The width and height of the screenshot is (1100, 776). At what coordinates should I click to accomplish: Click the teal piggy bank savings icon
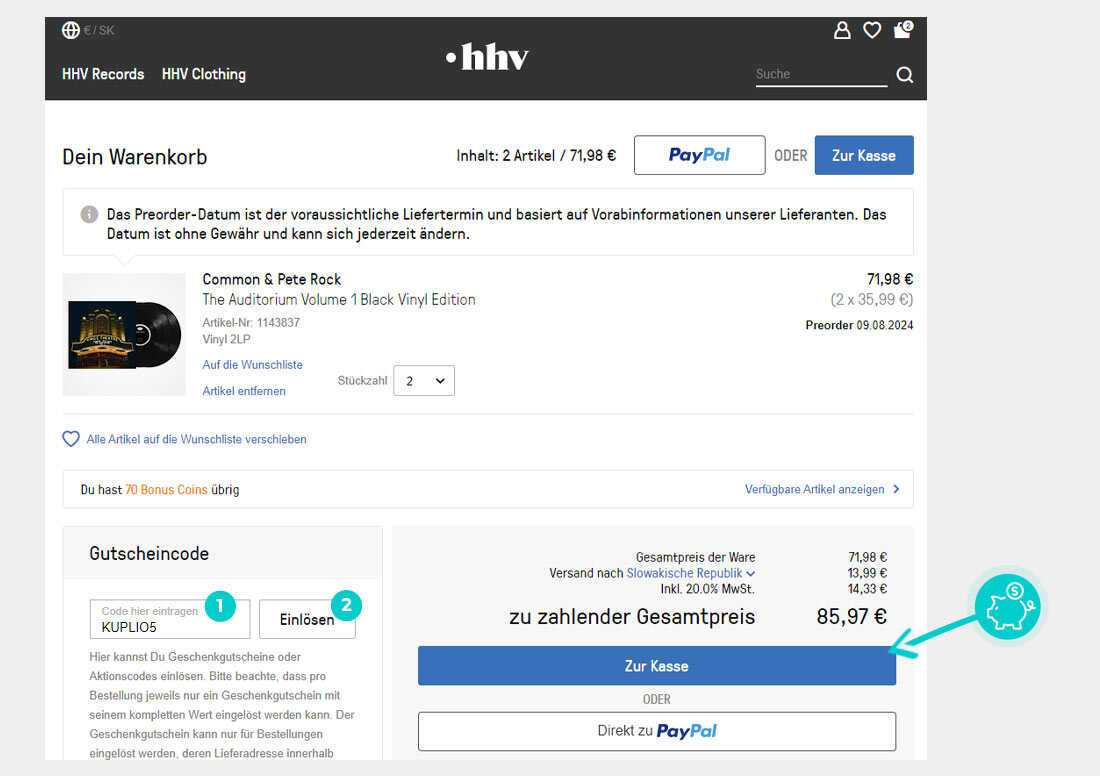point(1008,607)
